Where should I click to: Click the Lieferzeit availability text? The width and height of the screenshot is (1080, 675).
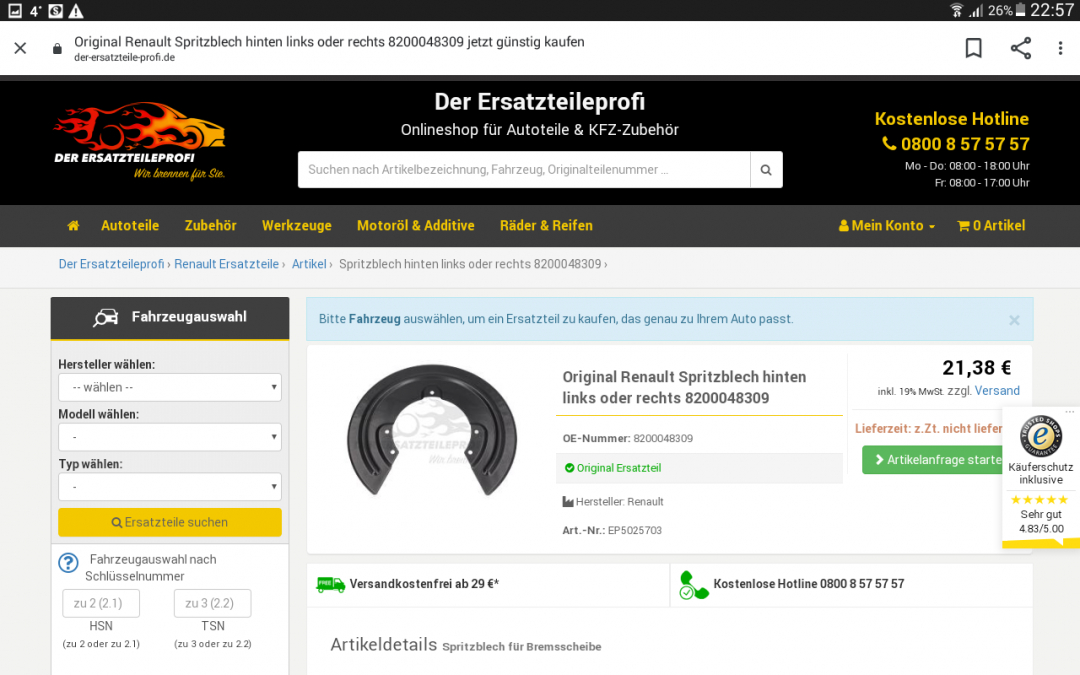(928, 428)
